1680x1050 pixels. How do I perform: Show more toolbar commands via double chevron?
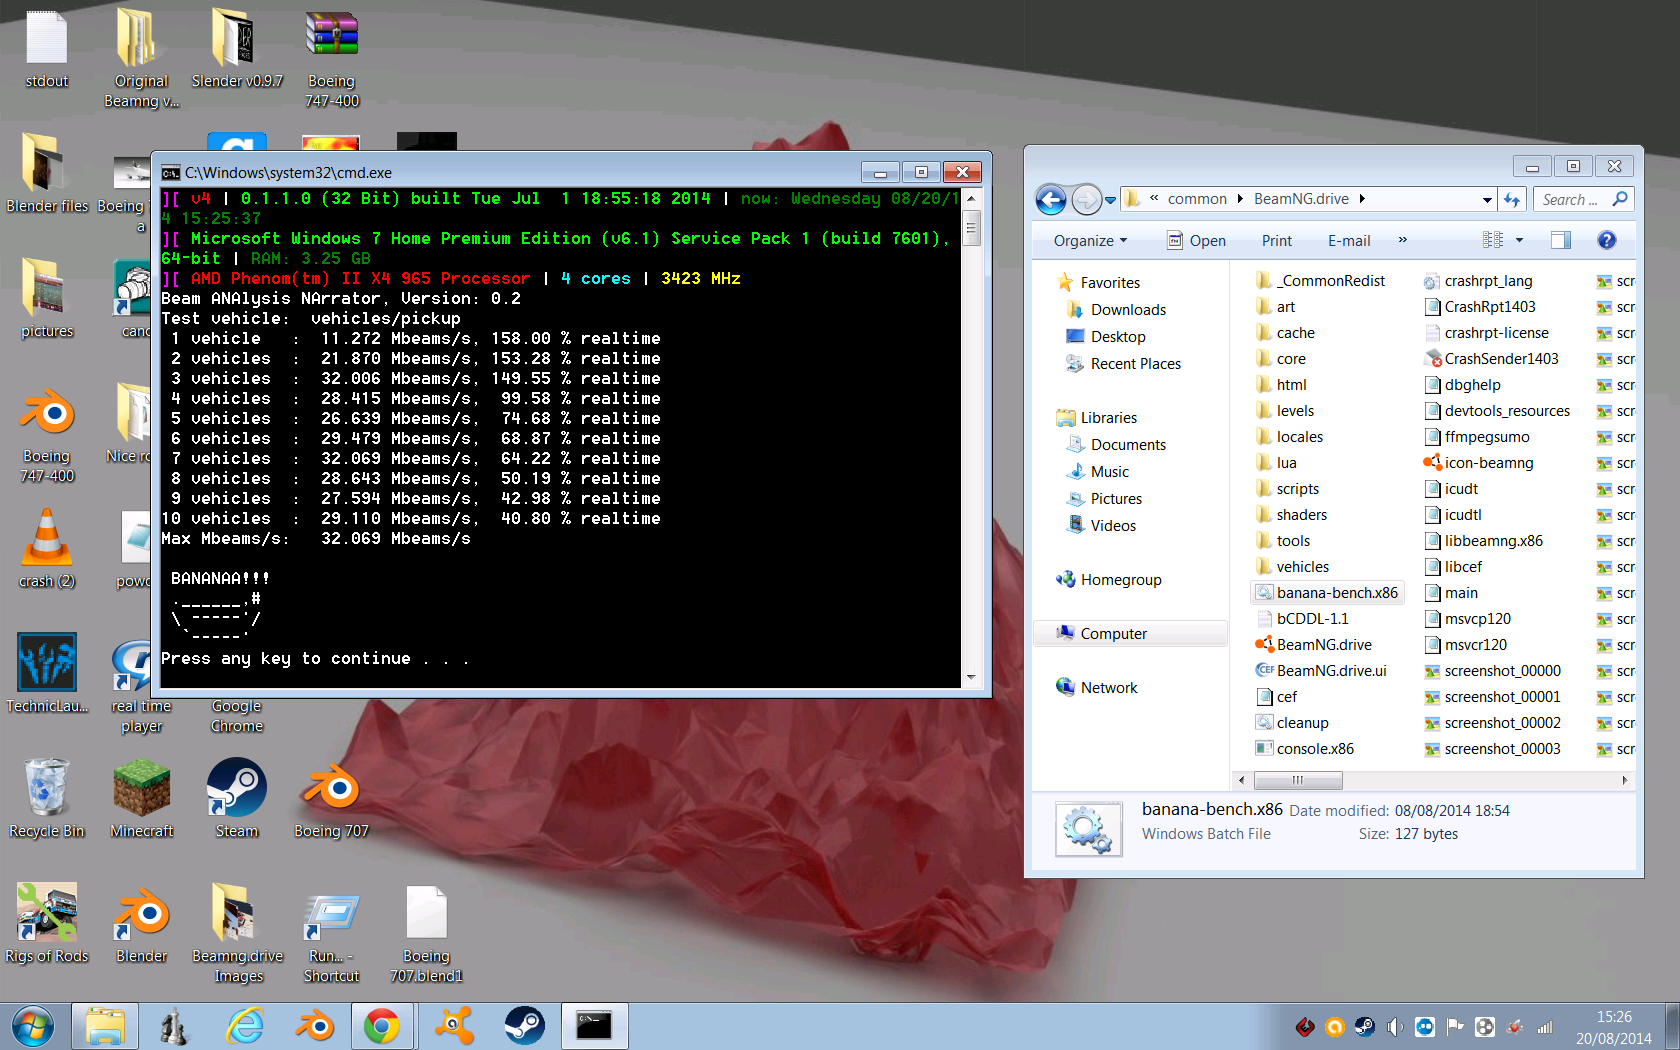(1402, 240)
